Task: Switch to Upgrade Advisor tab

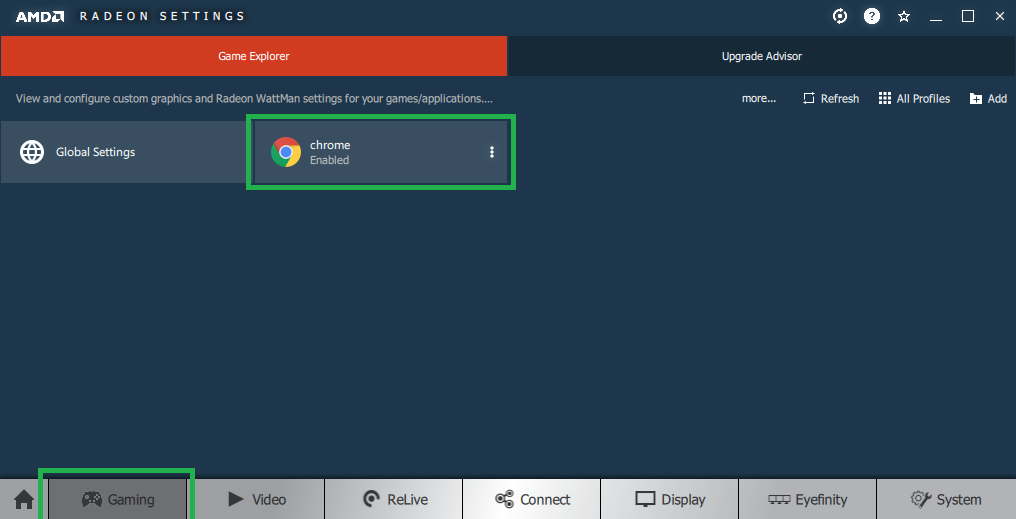Action: point(762,56)
